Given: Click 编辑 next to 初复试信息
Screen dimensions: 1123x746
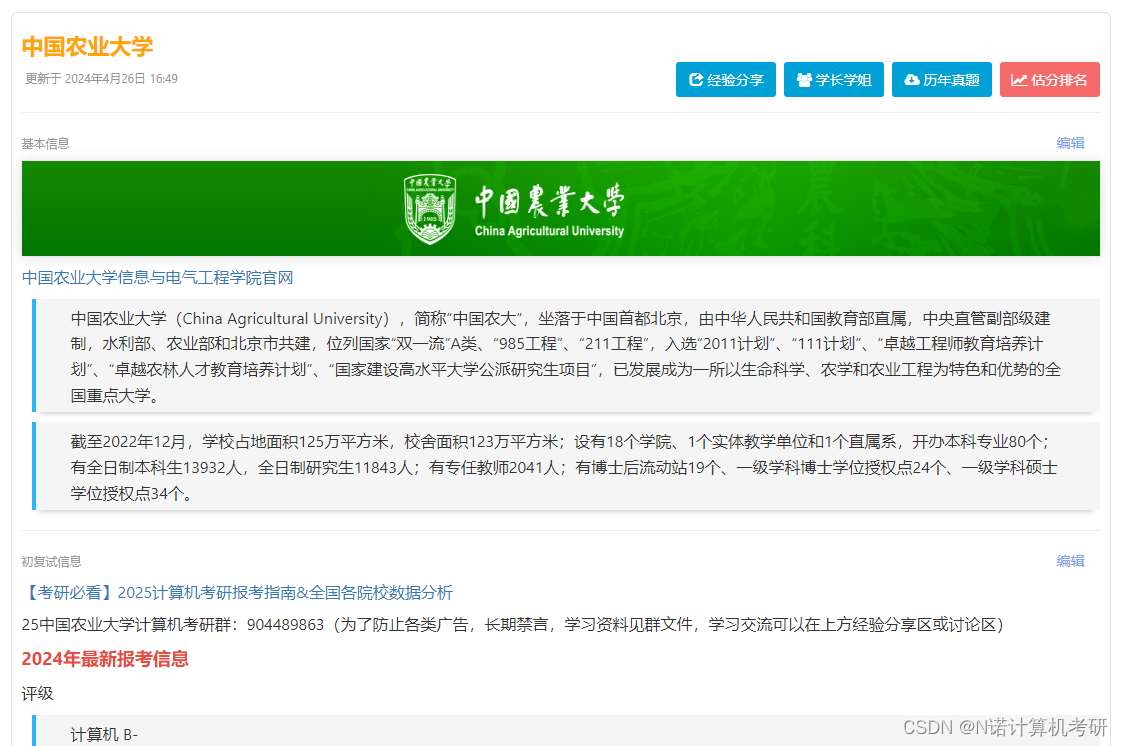Looking at the screenshot, I should point(1070,561).
